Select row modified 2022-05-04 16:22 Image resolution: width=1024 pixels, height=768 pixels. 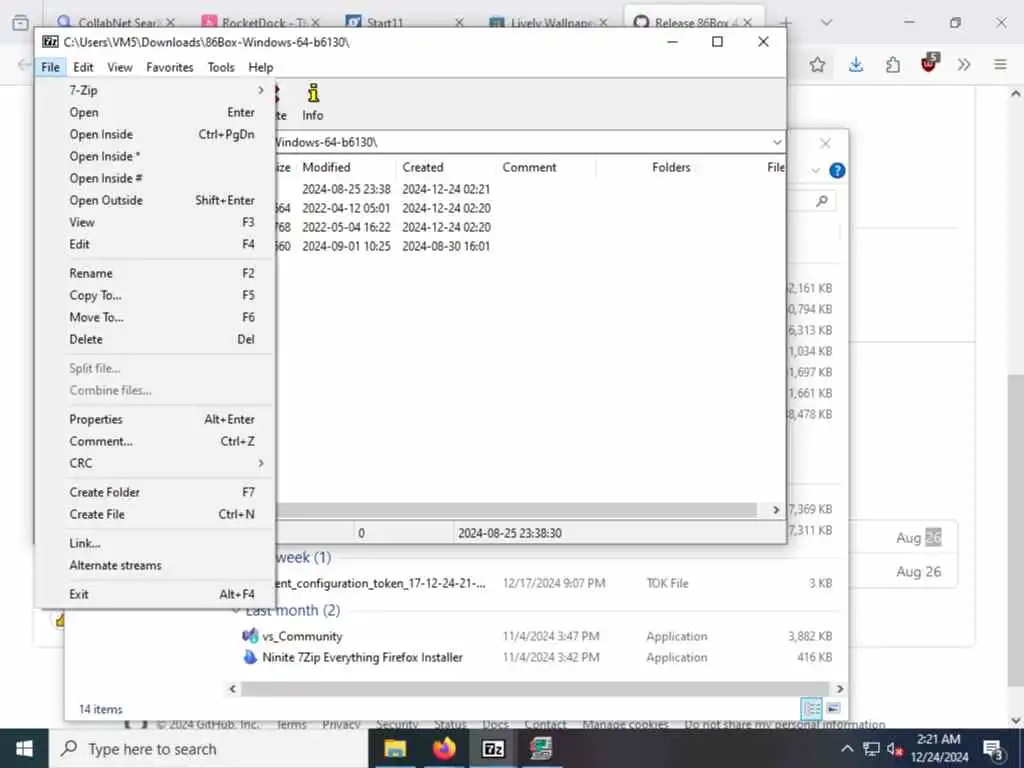[530, 227]
